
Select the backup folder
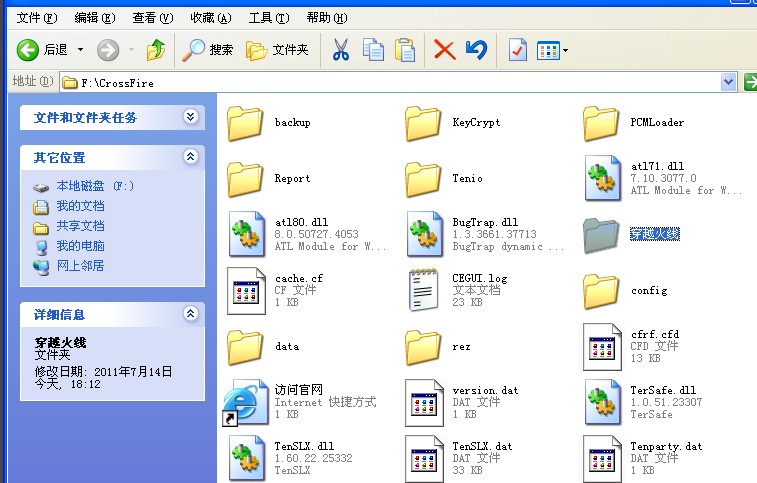(x=269, y=123)
